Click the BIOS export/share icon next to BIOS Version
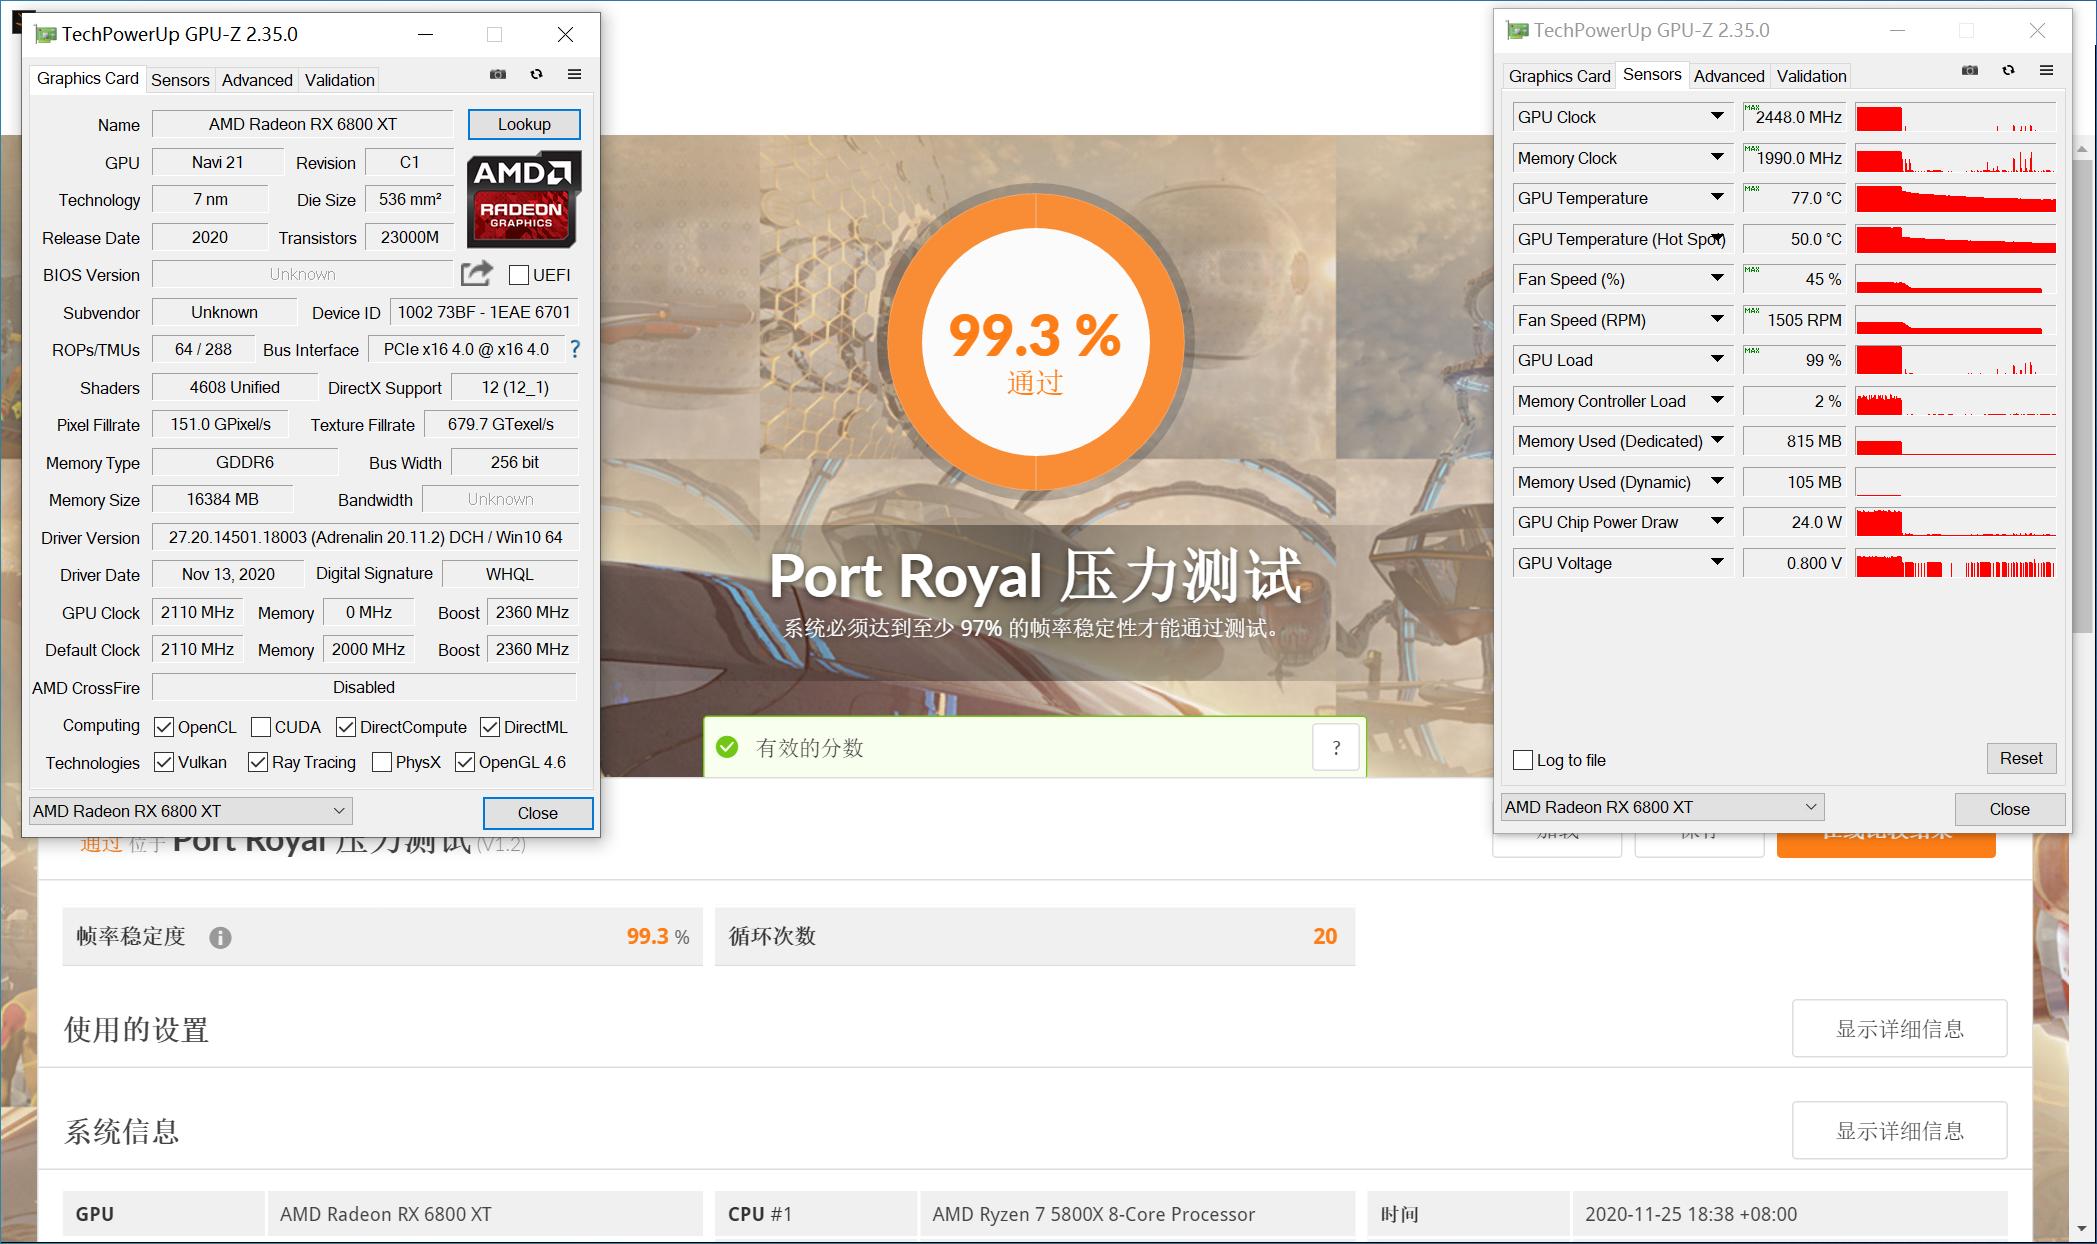Screen dimensions: 2097x1244 pos(477,273)
